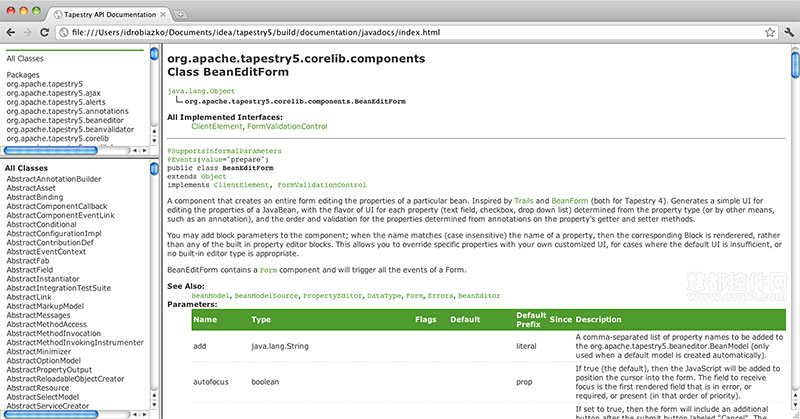Open class AbstractMethodInvokingInstrumenter
800x419 pixels.
75,342
